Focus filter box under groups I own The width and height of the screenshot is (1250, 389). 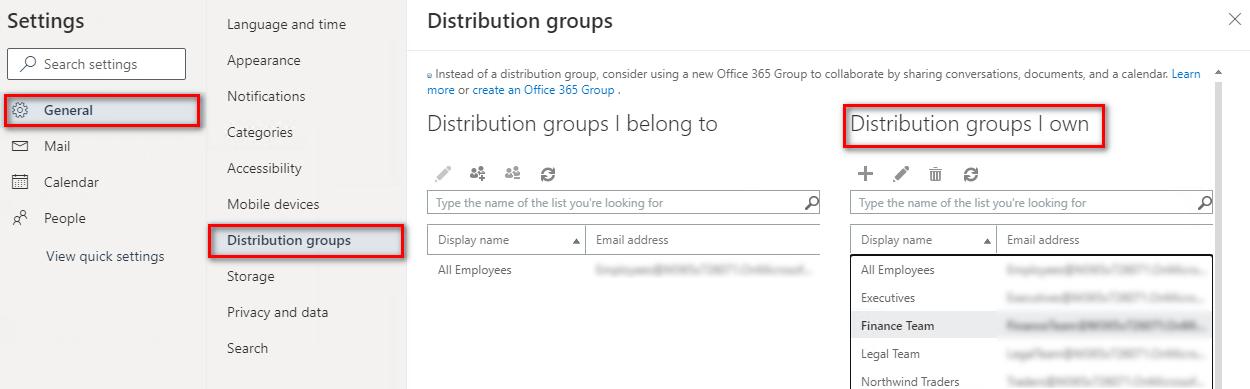coord(1031,202)
